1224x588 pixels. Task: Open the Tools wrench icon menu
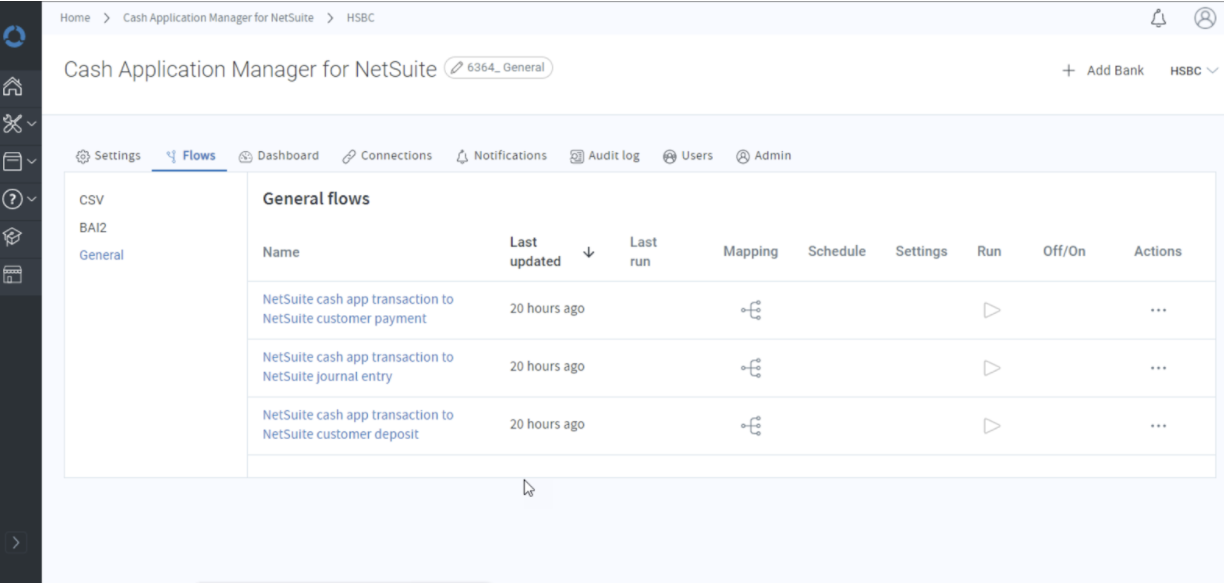pyautogui.click(x=20, y=124)
